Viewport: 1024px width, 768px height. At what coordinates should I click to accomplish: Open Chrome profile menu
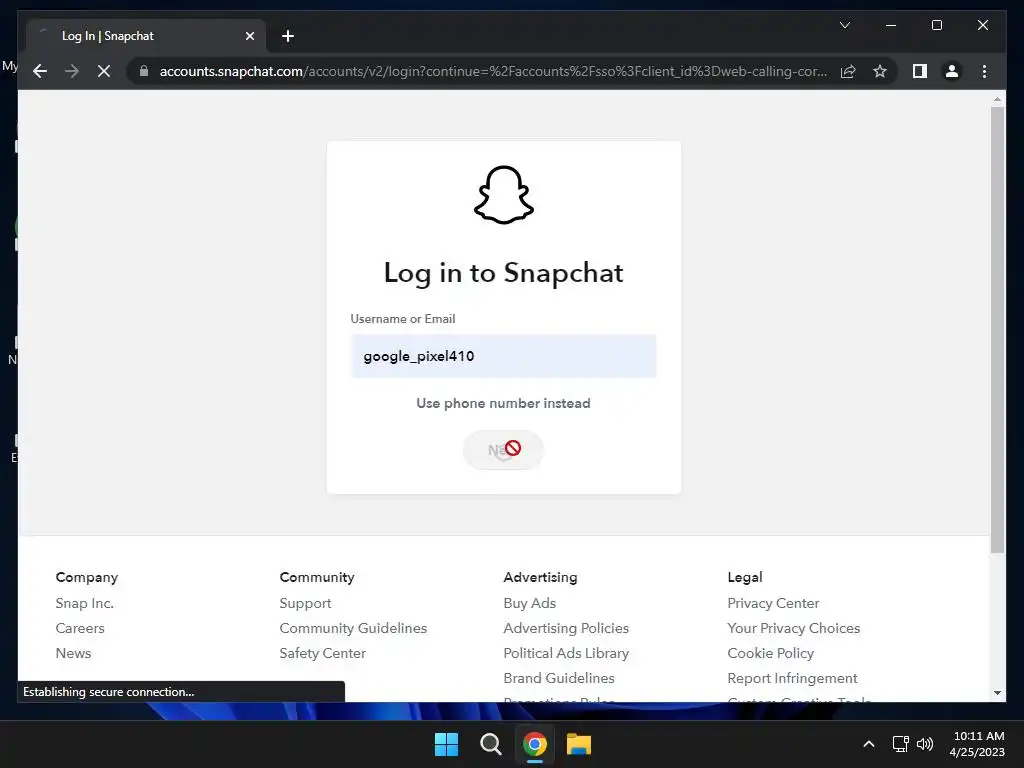coord(952,71)
